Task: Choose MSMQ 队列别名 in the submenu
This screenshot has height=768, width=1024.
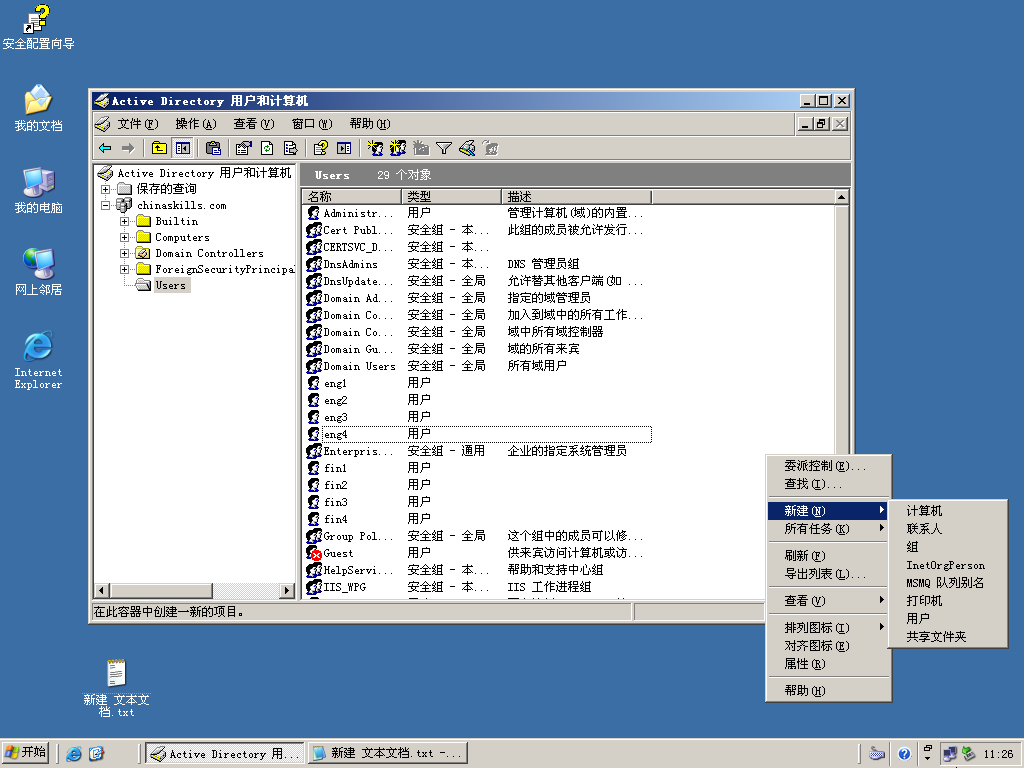Action: pyautogui.click(x=948, y=583)
